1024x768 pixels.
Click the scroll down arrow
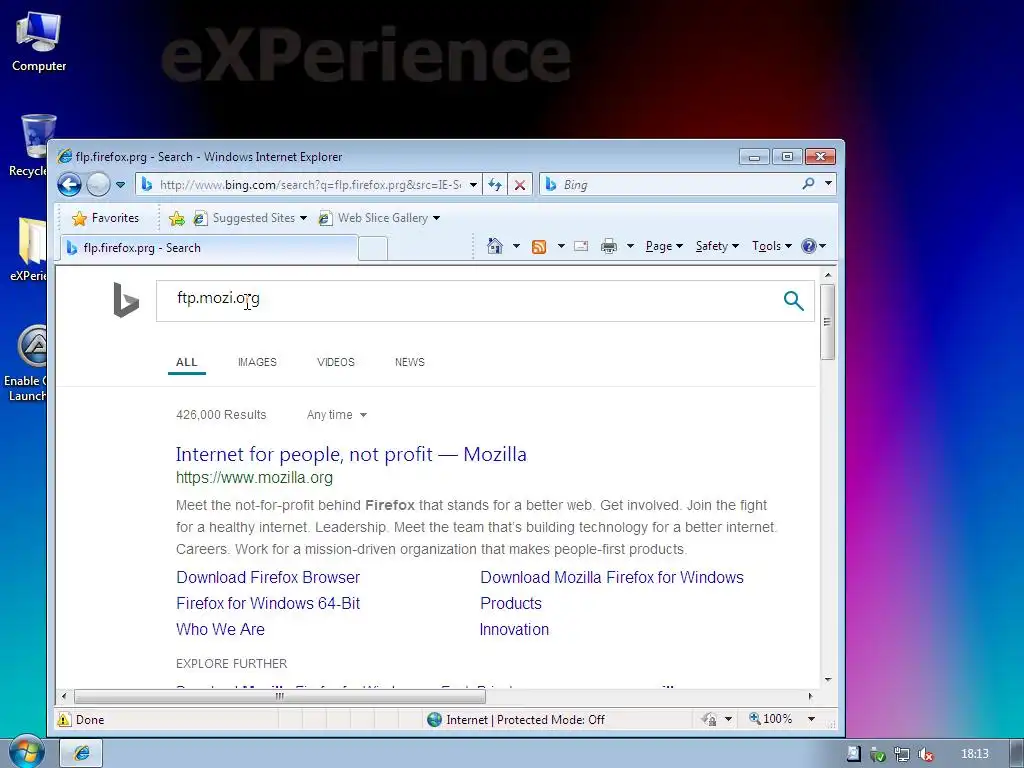827,679
